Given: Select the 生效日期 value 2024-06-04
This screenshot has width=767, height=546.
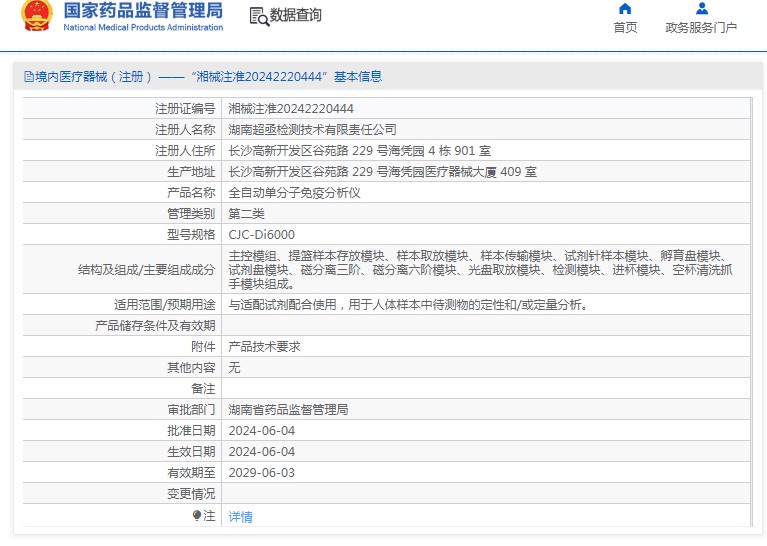Looking at the screenshot, I should (x=262, y=452).
